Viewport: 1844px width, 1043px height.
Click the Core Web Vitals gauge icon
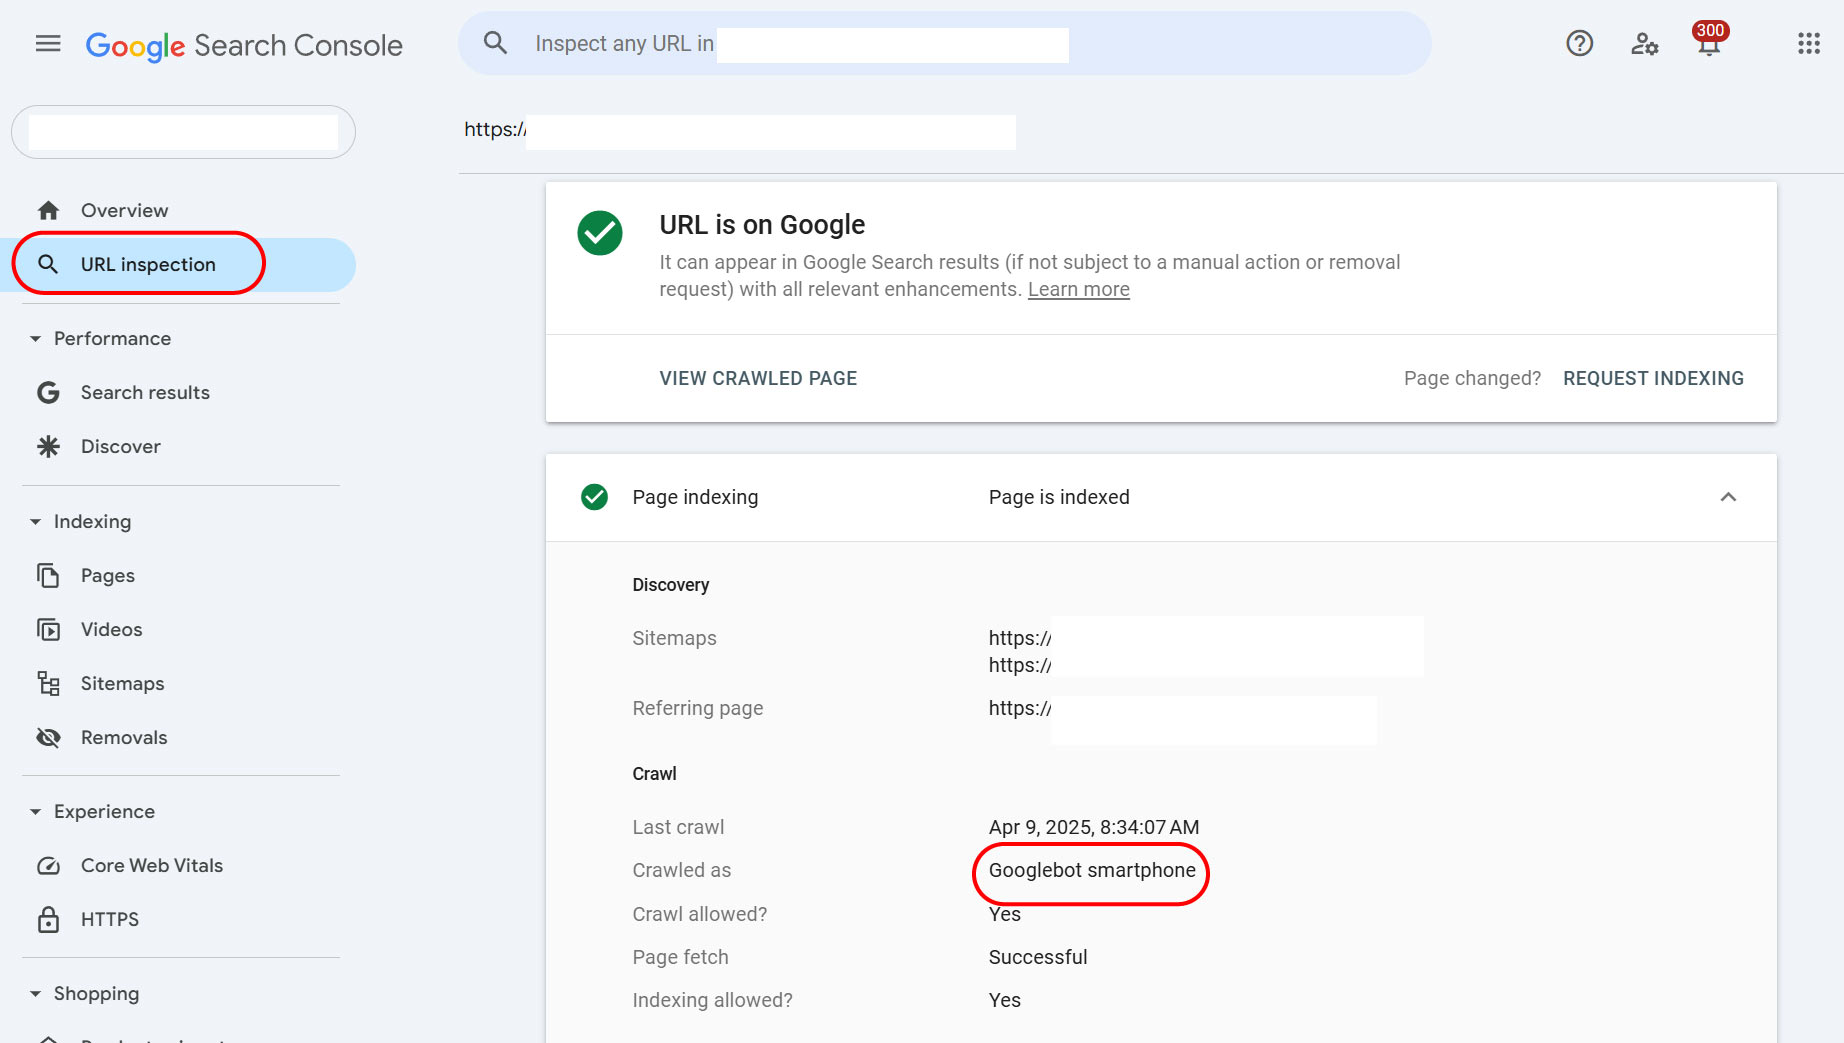(48, 866)
